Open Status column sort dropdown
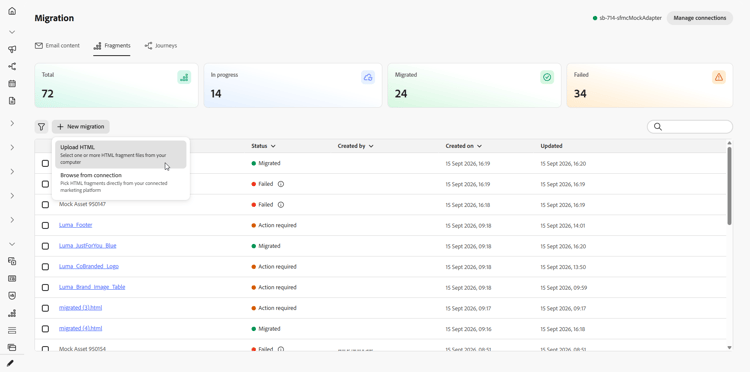750x372 pixels. [273, 146]
